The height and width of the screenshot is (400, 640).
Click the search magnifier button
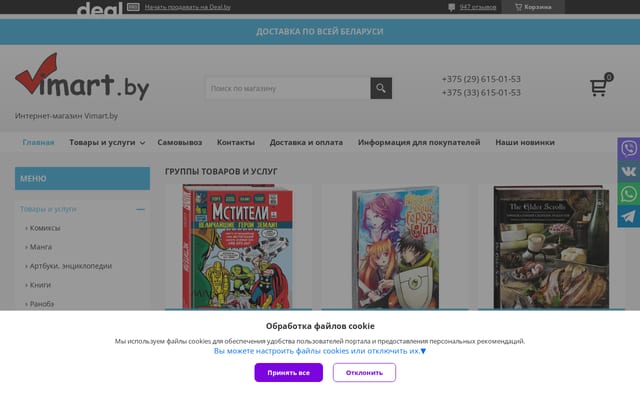tap(381, 88)
